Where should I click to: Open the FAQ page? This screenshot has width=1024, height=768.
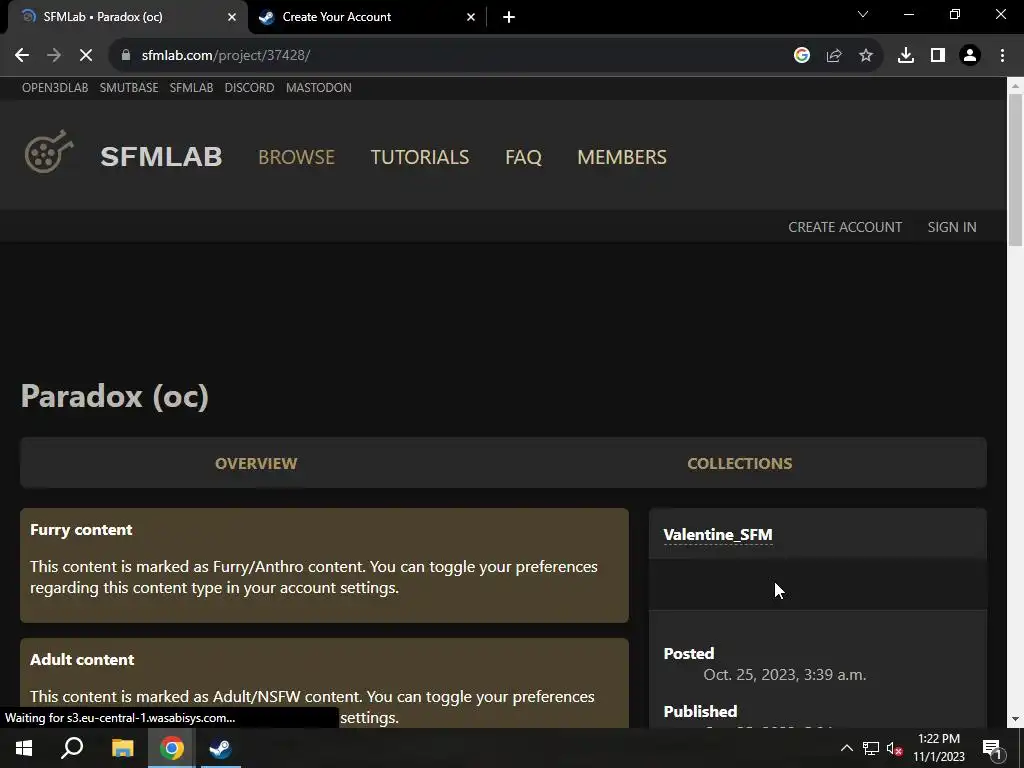[x=523, y=157]
